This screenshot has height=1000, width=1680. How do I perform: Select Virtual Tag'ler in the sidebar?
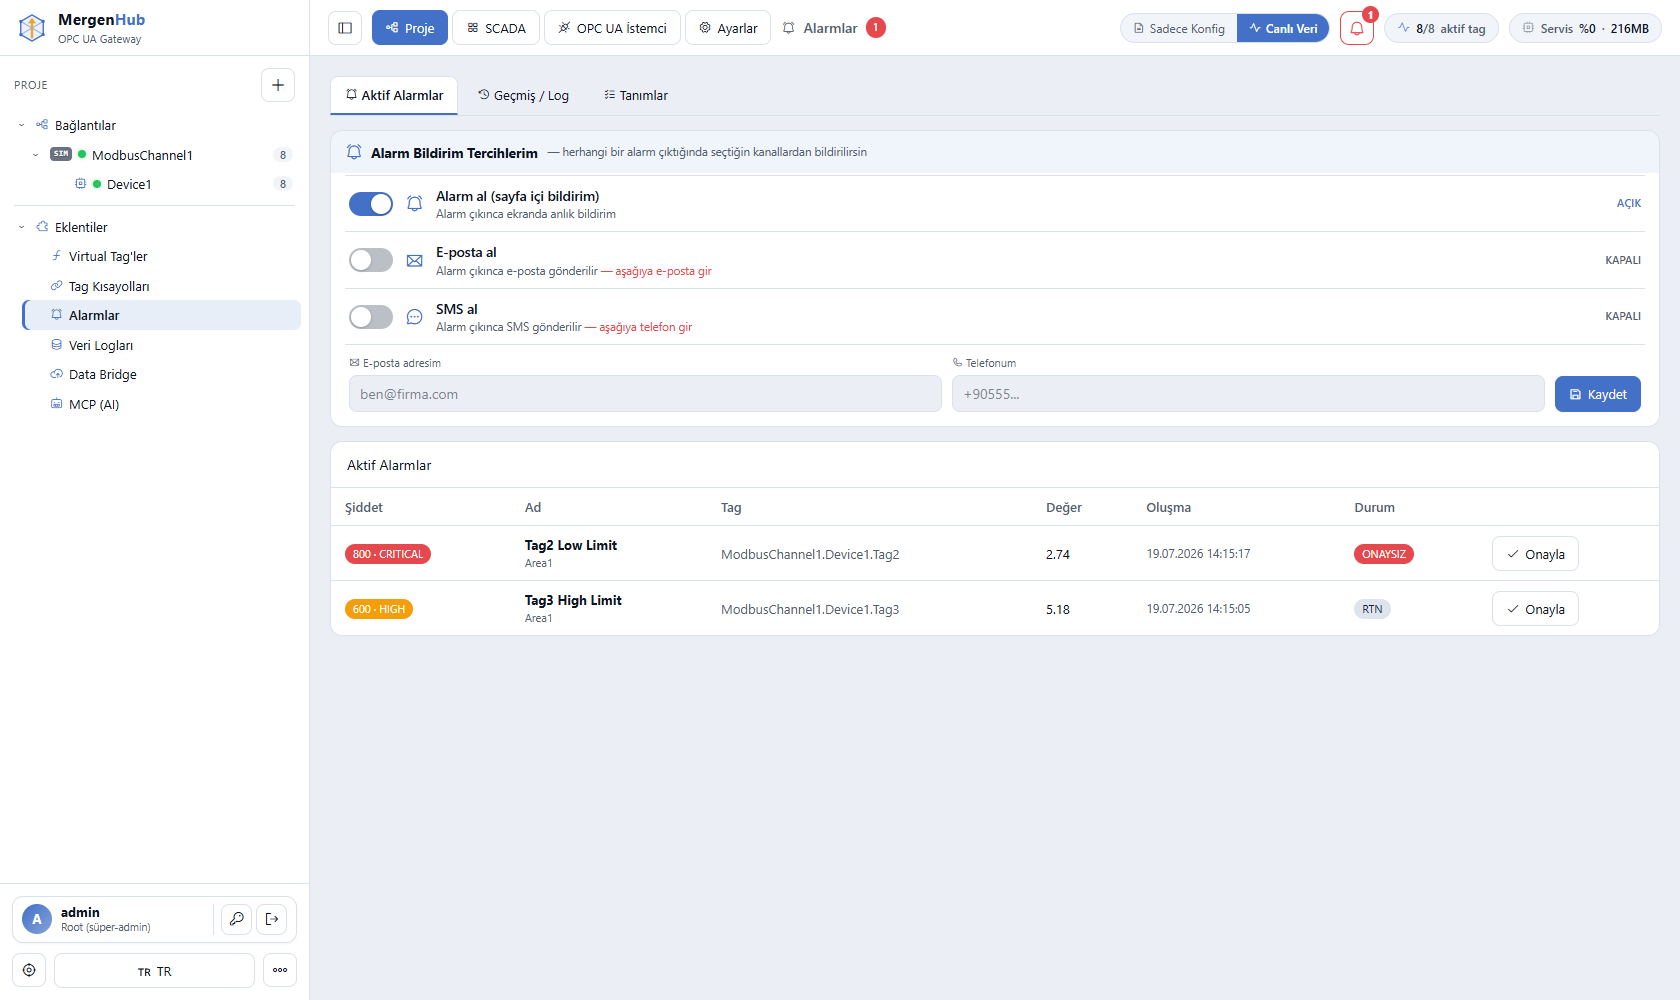pos(161,256)
